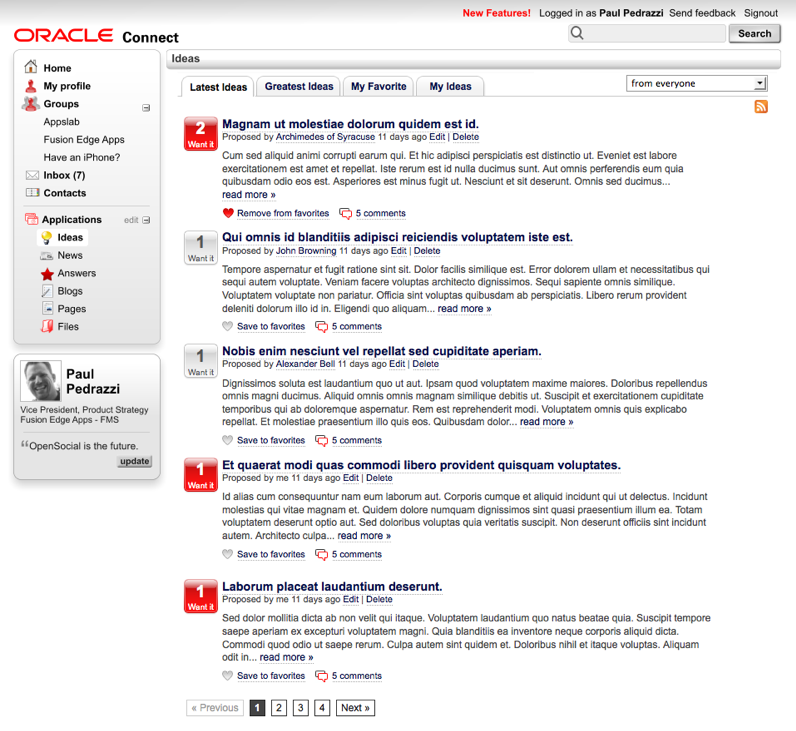Open the Appslab group
This screenshot has width=796, height=731.
[61, 122]
